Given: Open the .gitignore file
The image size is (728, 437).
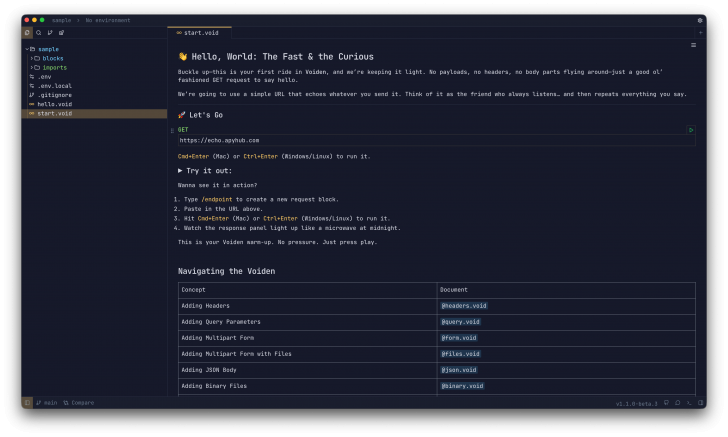Looking at the screenshot, I should 54,95.
